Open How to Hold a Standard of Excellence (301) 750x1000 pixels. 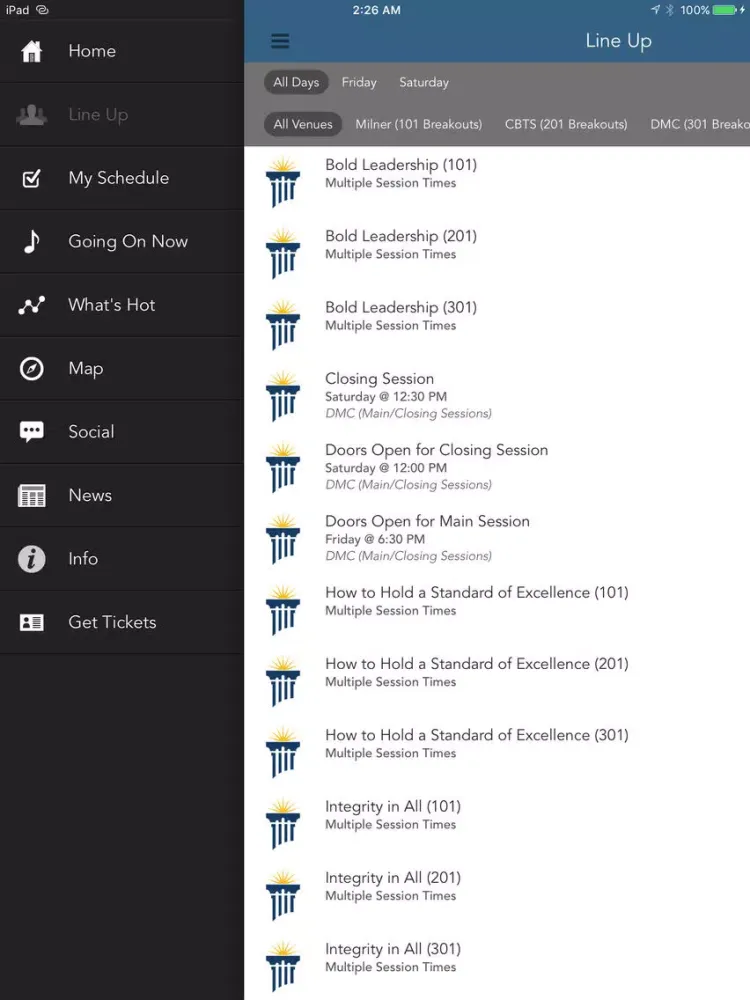(x=497, y=753)
